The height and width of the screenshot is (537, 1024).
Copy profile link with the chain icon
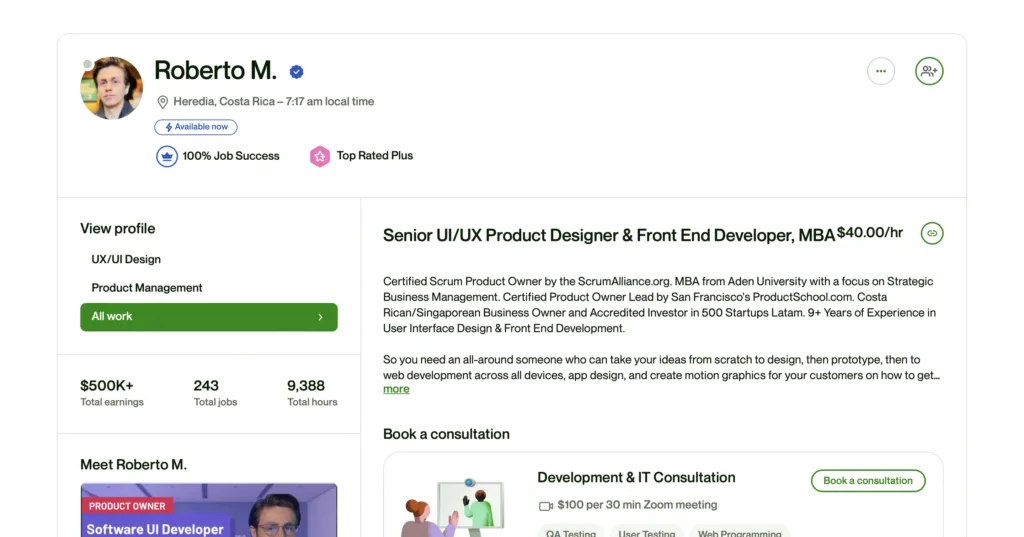point(932,233)
